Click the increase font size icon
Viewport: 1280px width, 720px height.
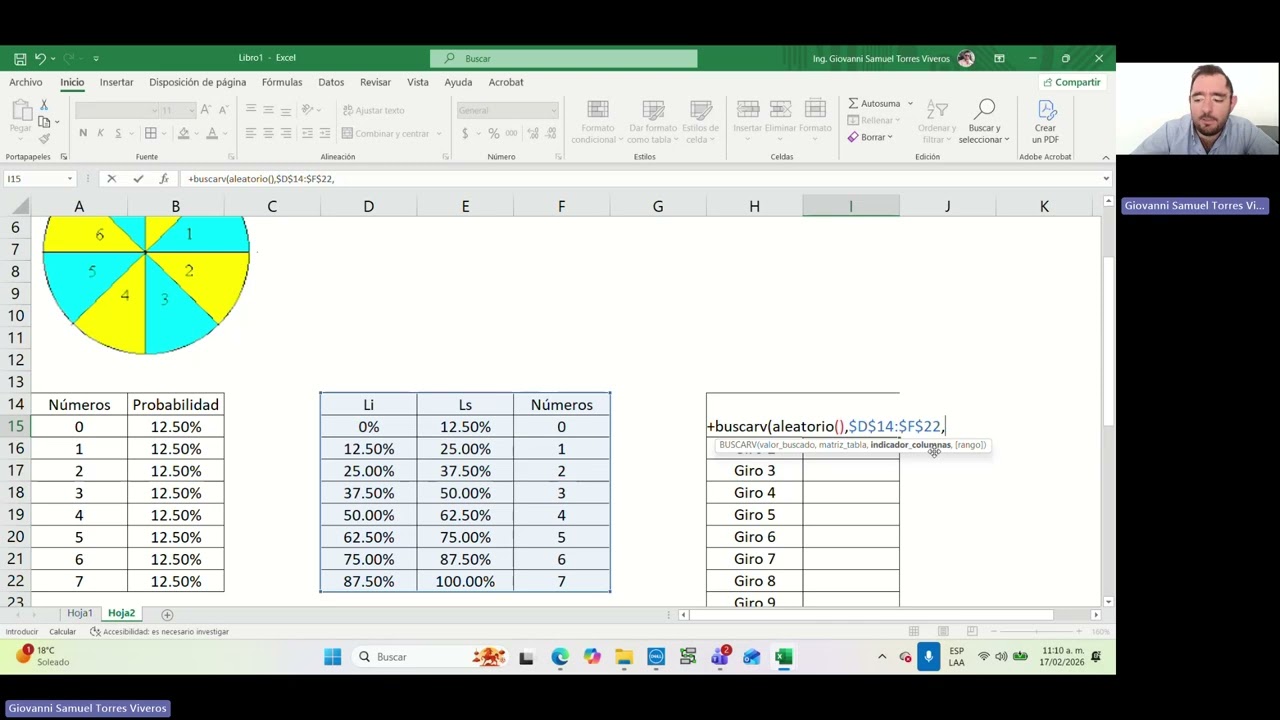[205, 110]
